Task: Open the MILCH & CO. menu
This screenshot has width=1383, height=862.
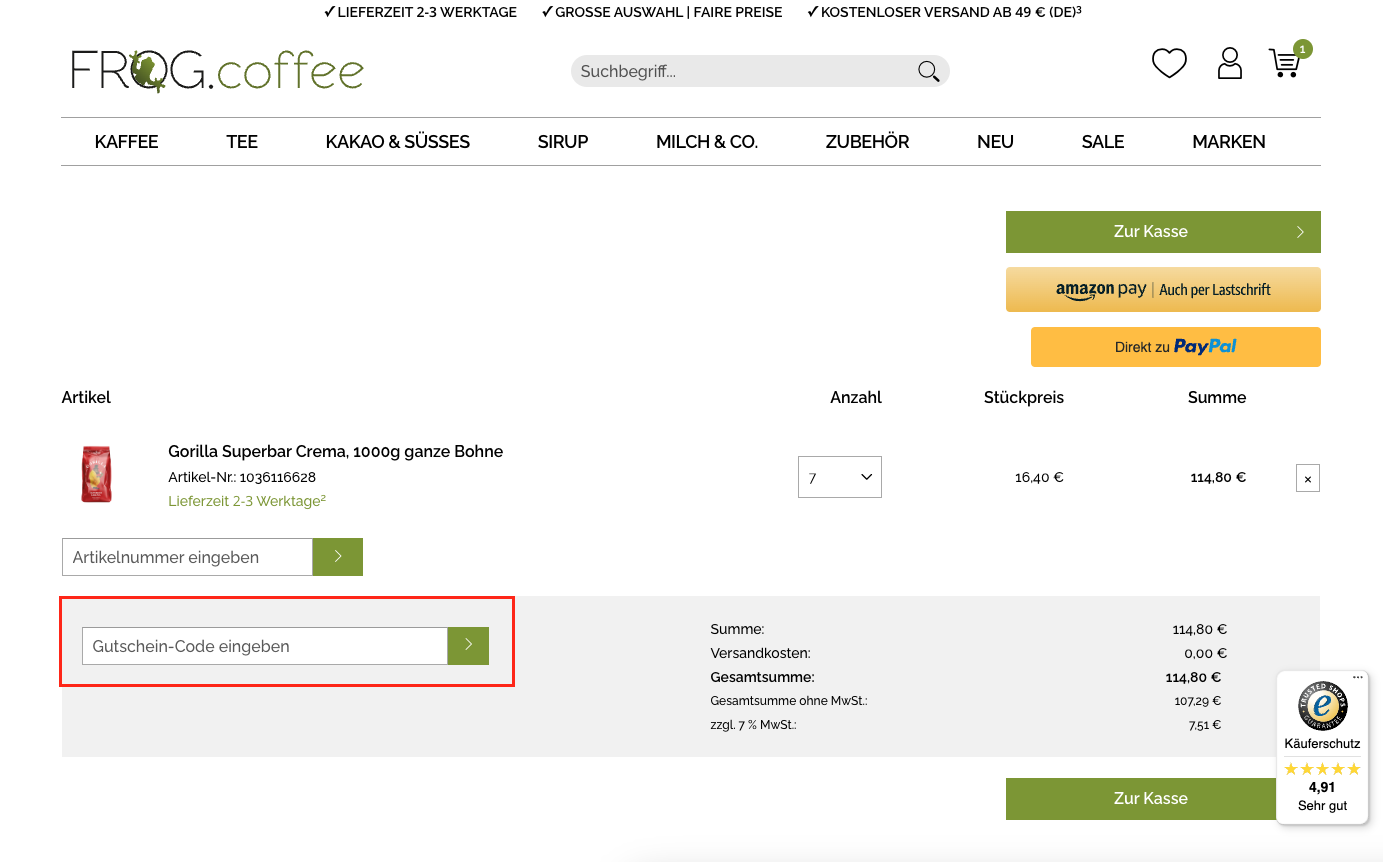Action: [707, 142]
